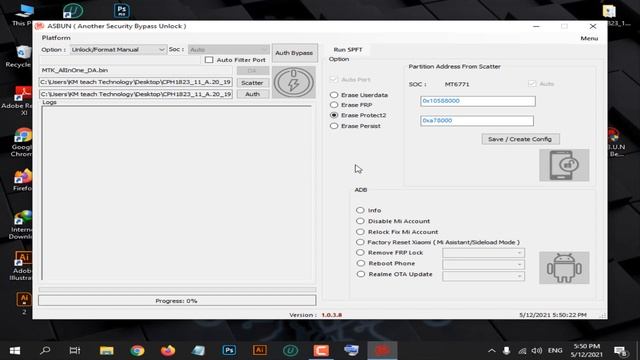Open Task View in taskbar
640x360 pixels.
pos(75,351)
